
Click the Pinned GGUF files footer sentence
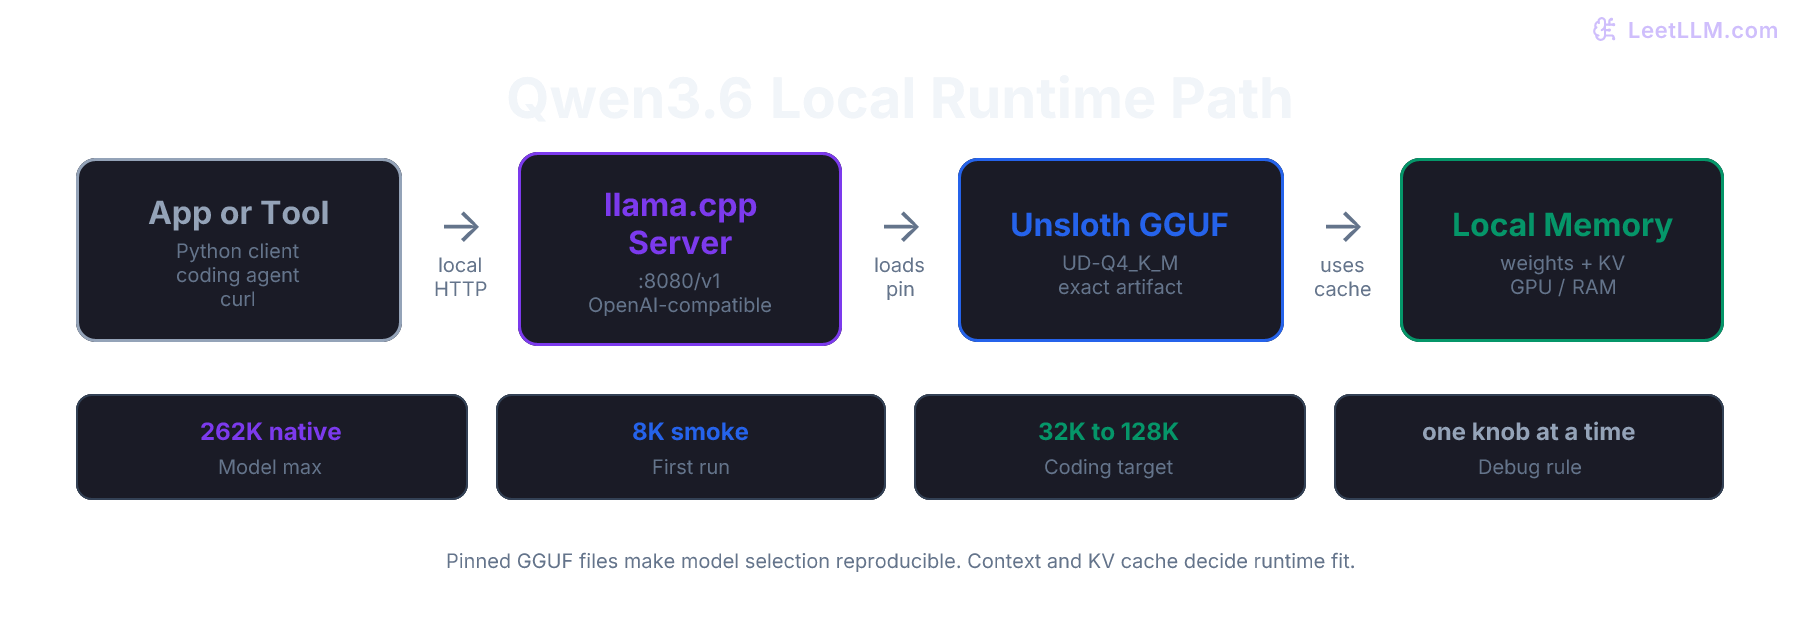pyautogui.click(x=900, y=561)
